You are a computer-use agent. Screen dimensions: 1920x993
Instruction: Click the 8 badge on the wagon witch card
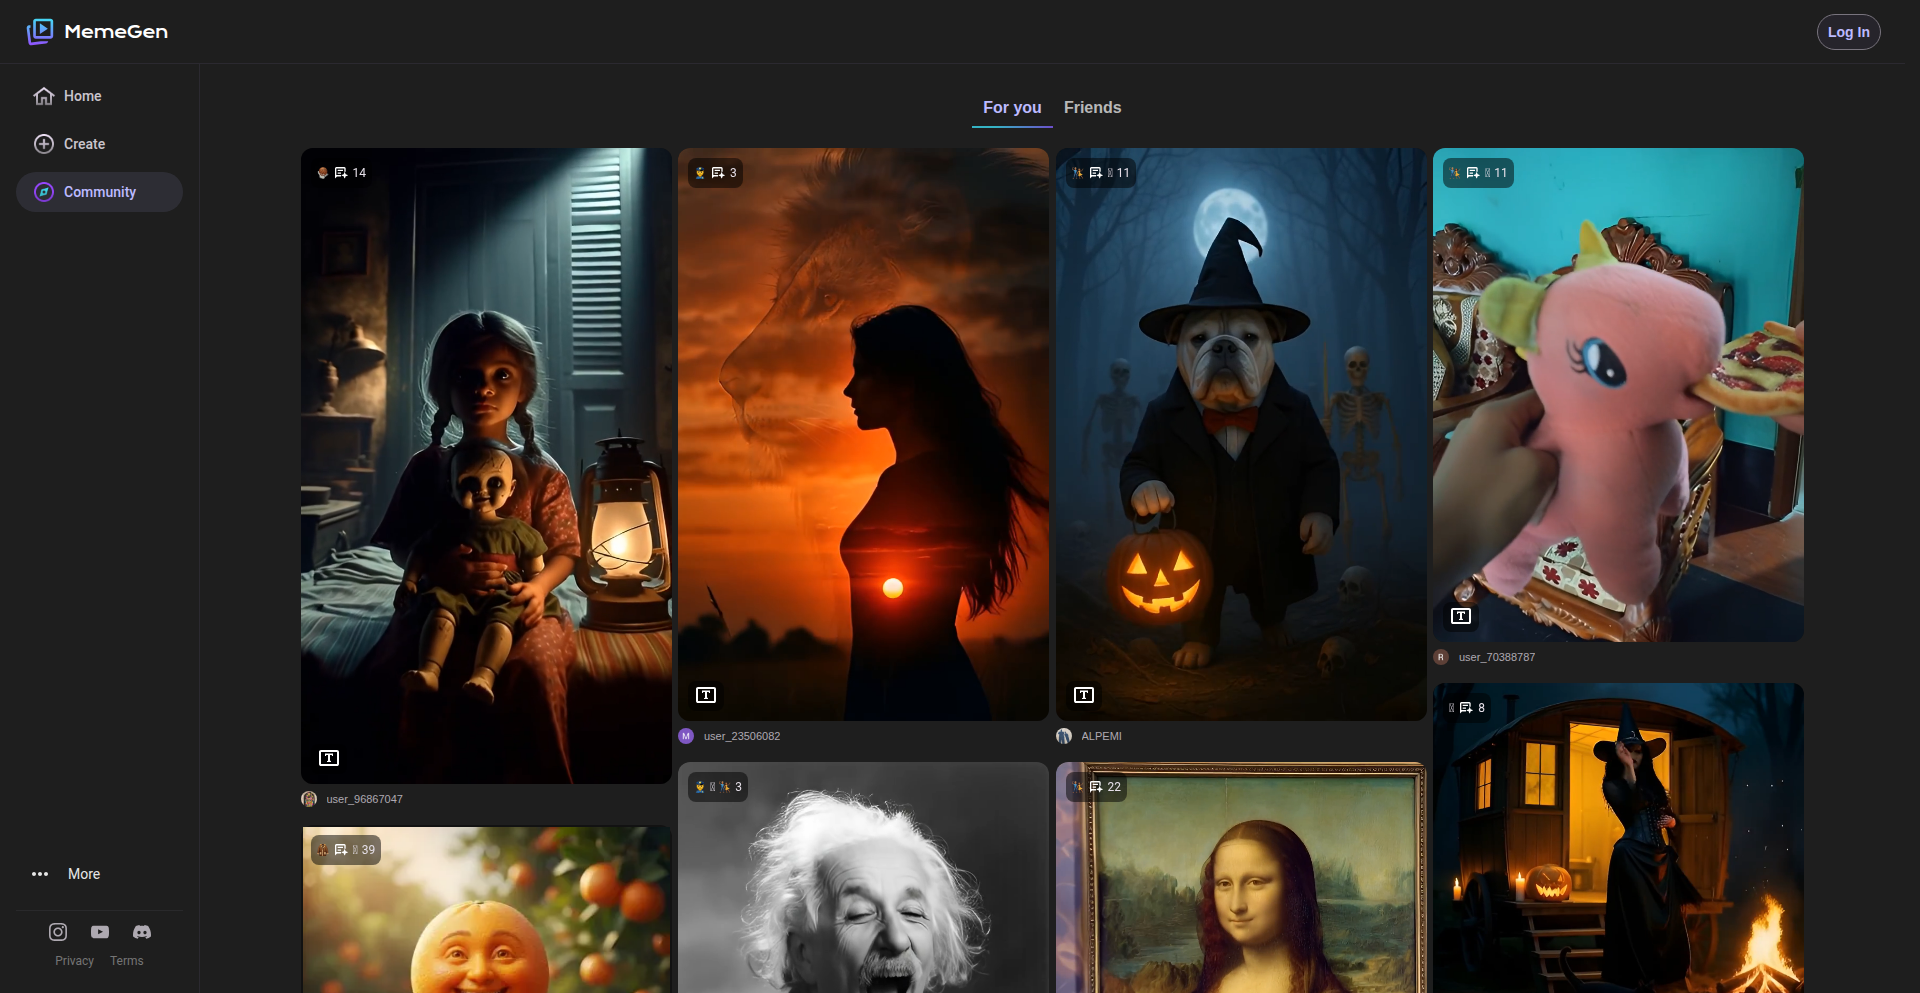click(x=1467, y=708)
